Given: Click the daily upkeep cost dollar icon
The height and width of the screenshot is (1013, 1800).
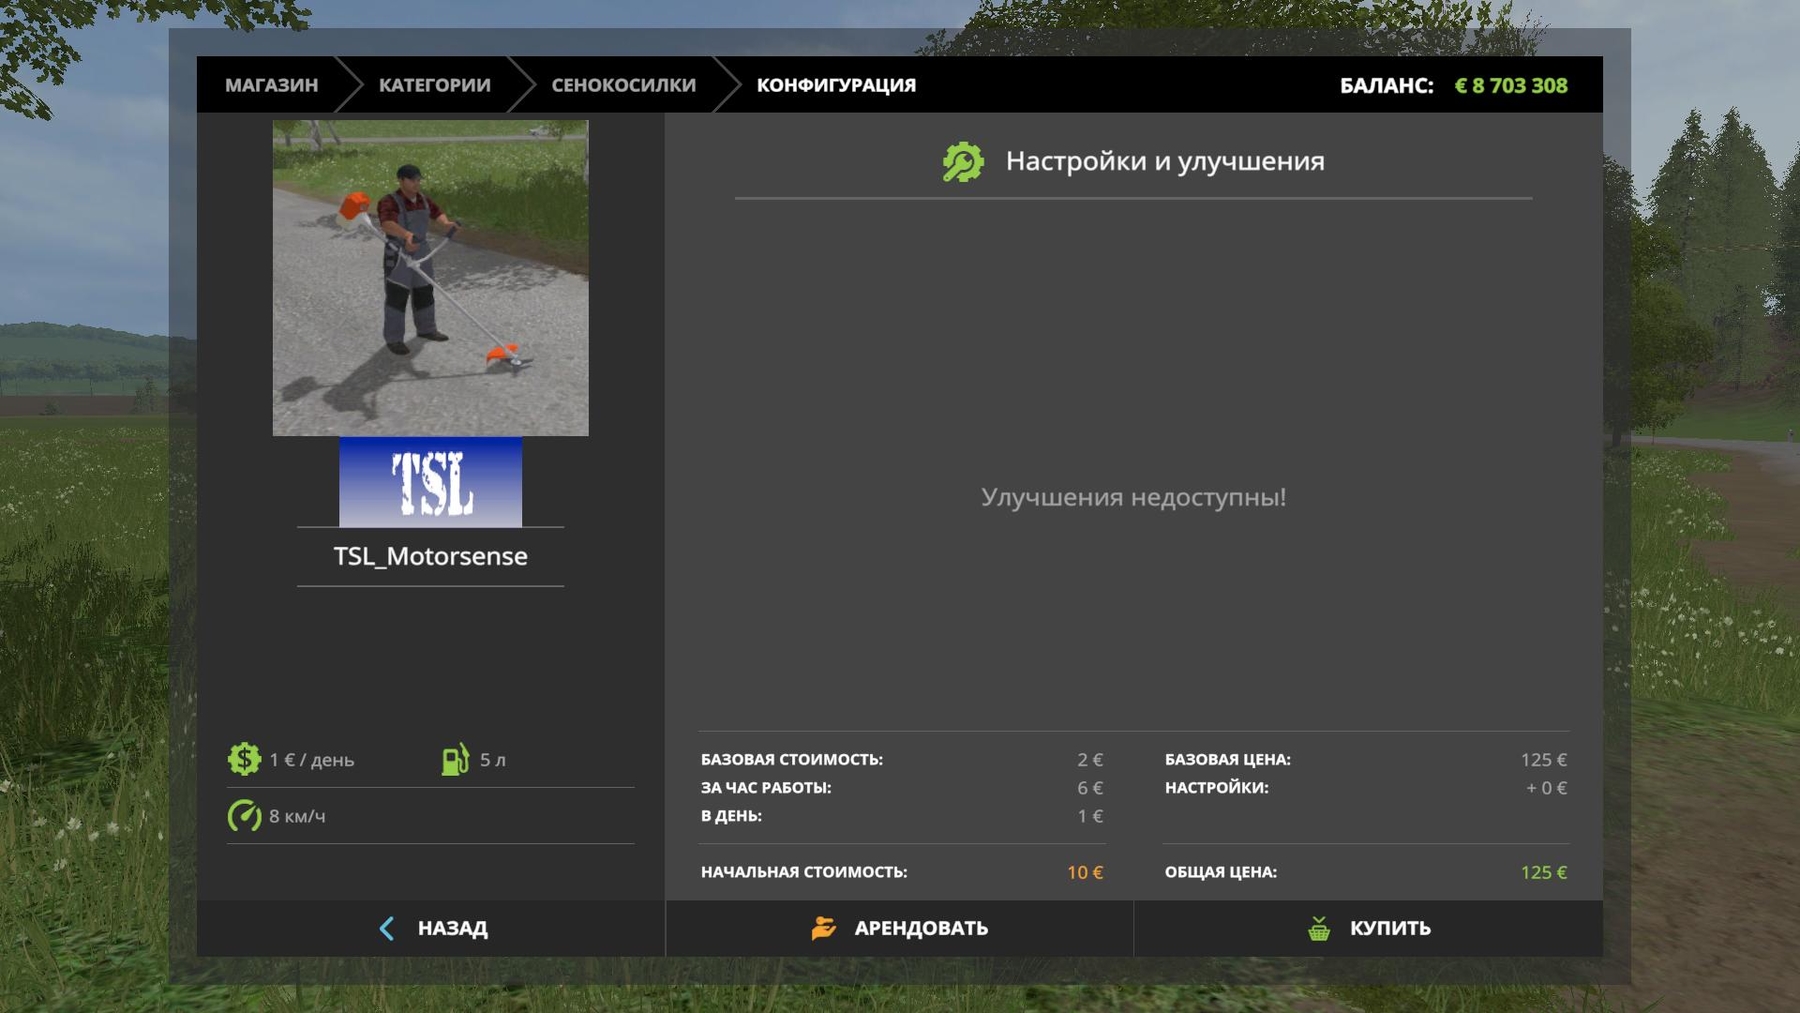Looking at the screenshot, I should (244, 759).
